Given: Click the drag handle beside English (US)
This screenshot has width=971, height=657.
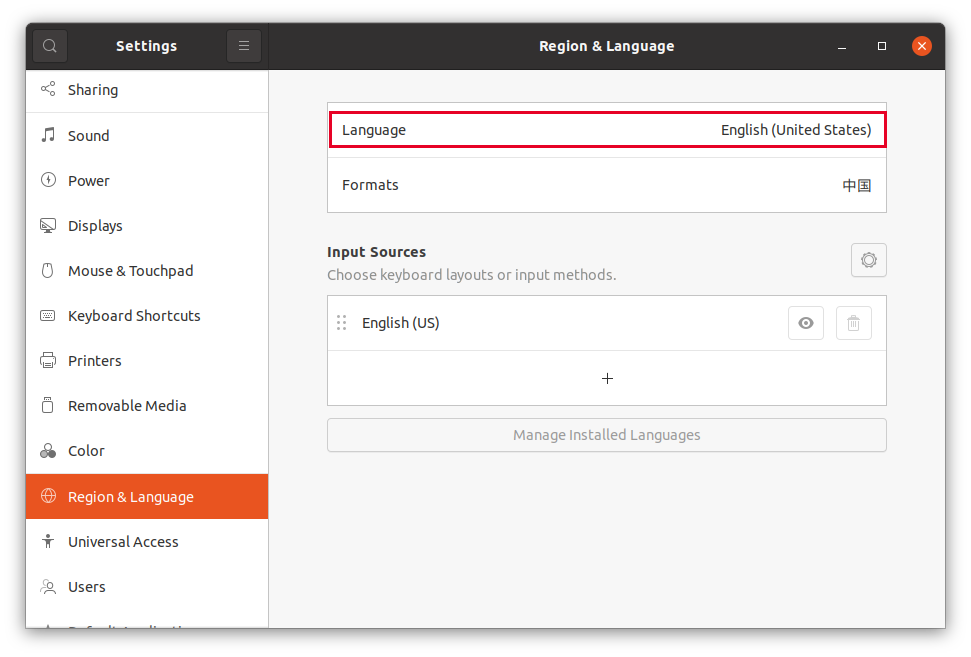Looking at the screenshot, I should [341, 322].
